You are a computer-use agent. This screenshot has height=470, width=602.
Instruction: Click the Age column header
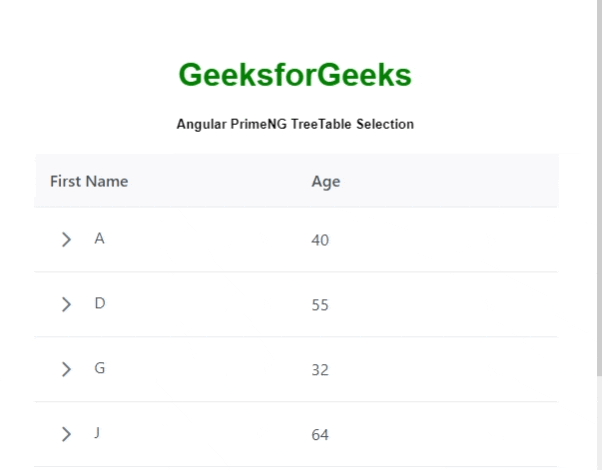pyautogui.click(x=326, y=181)
